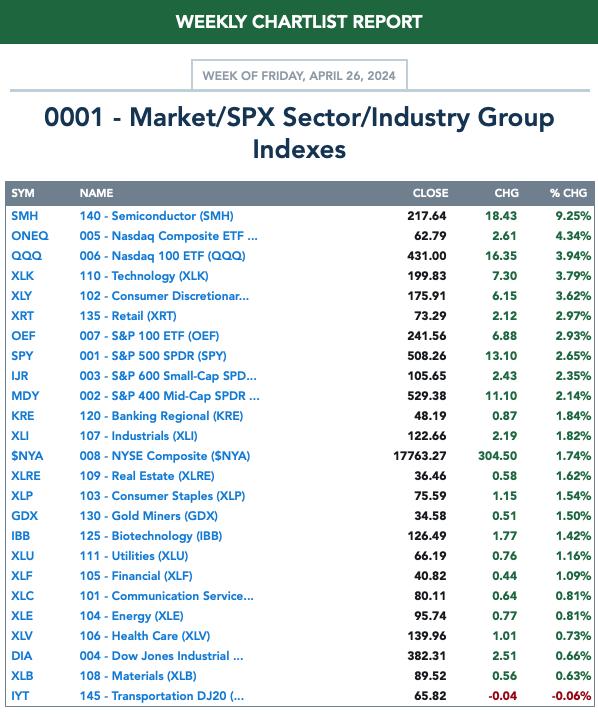
Task: Open 104 - Energy (XLE) link
Action: [131, 616]
